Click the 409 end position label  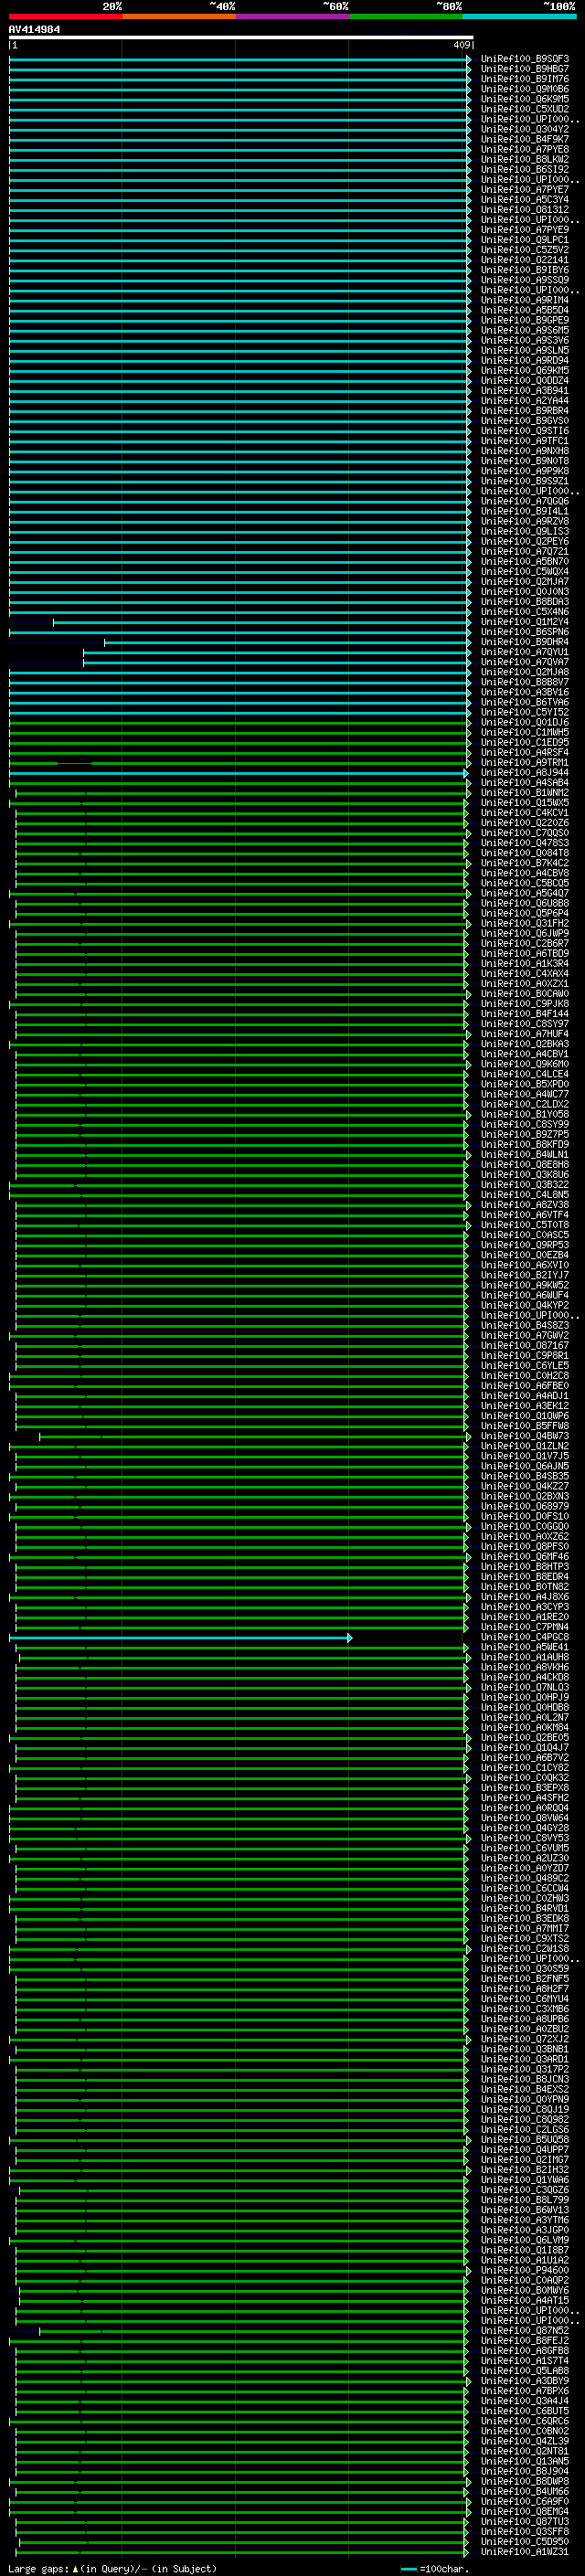click(461, 45)
